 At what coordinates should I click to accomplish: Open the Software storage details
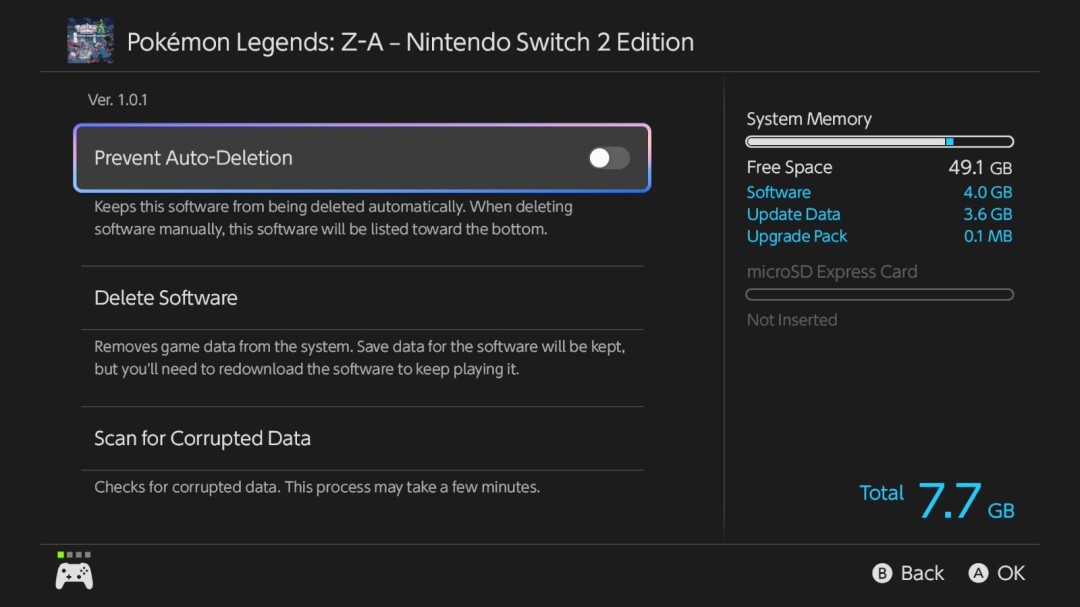(x=779, y=192)
